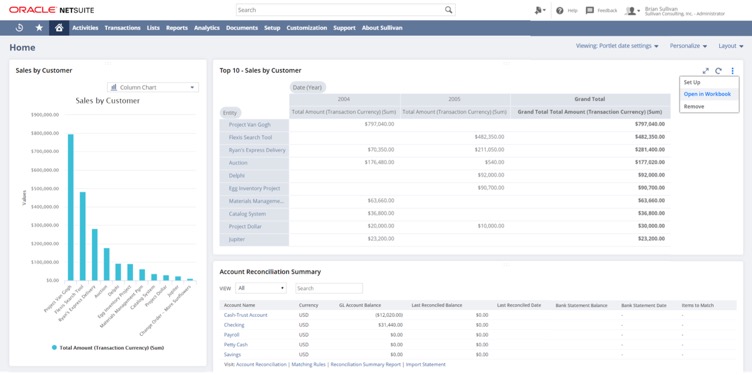Open the Reports menu

[177, 28]
